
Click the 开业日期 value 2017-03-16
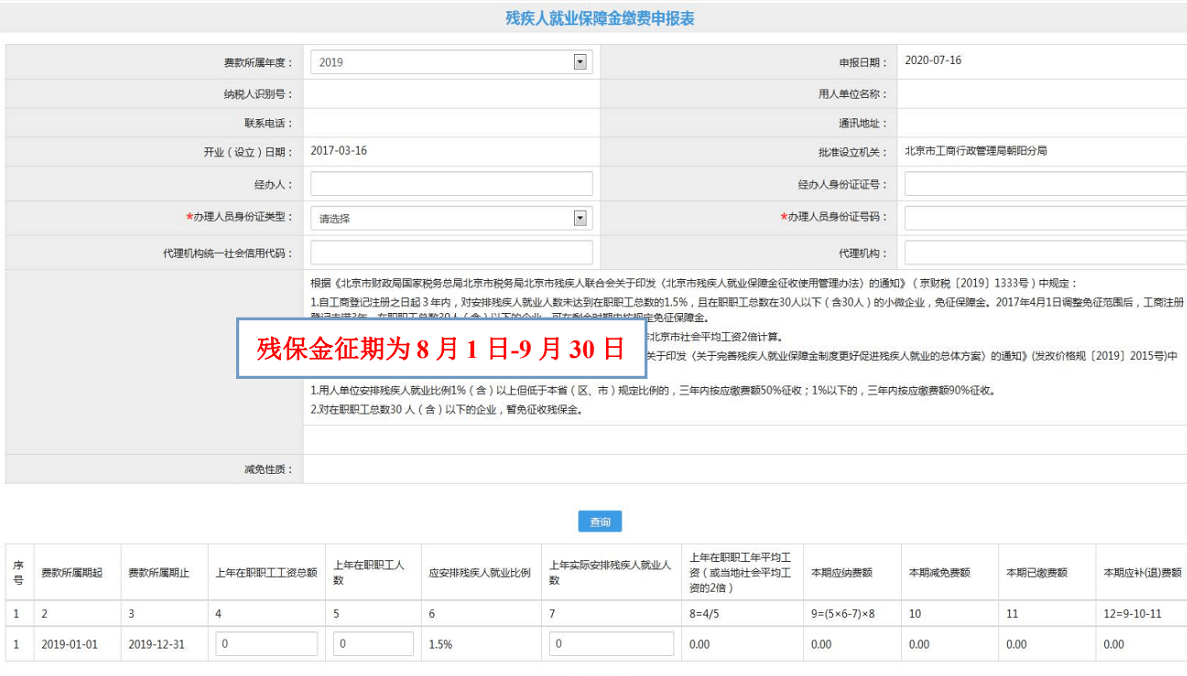point(338,151)
